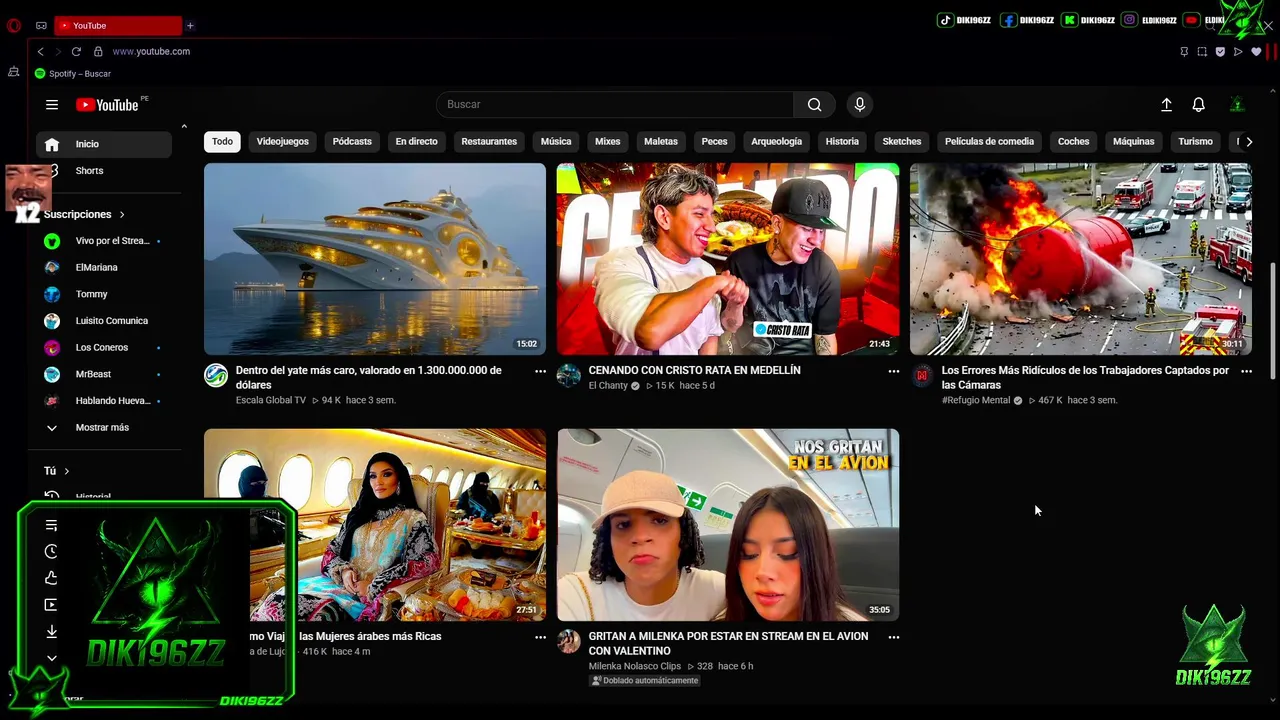Open the YouTube hamburger guide menu
Viewport: 1280px width, 720px height.
[x=52, y=104]
